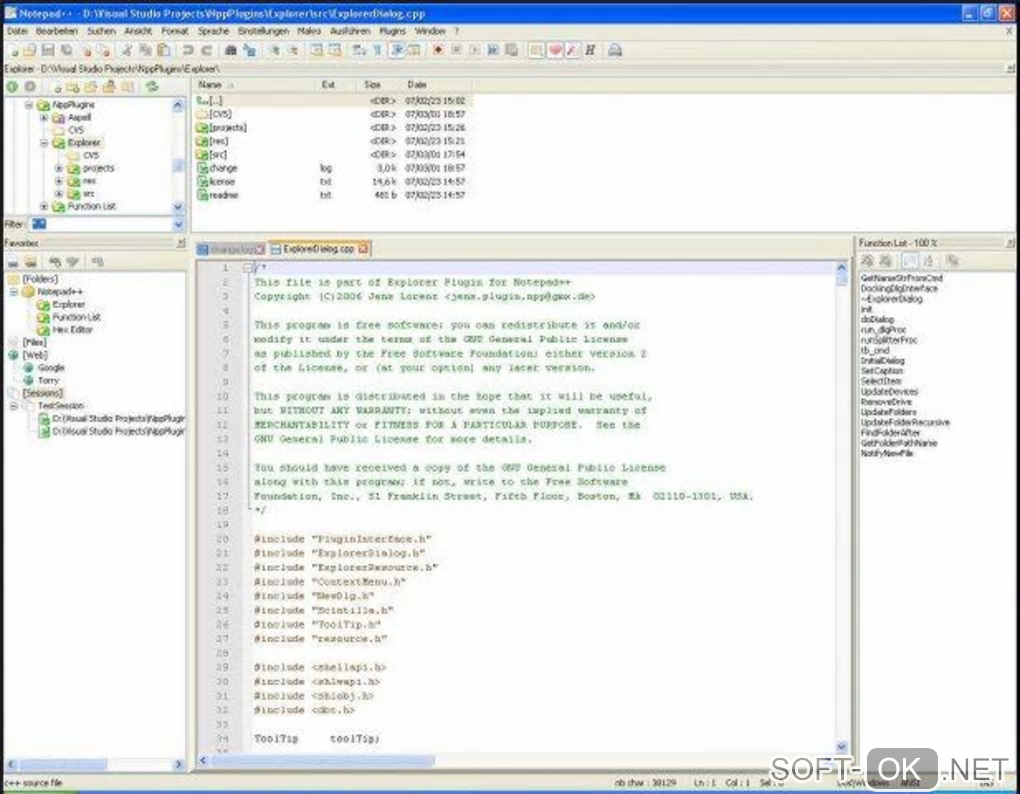Click the Open file icon in the main toolbar
Image resolution: width=1020 pixels, height=794 pixels.
click(30, 50)
